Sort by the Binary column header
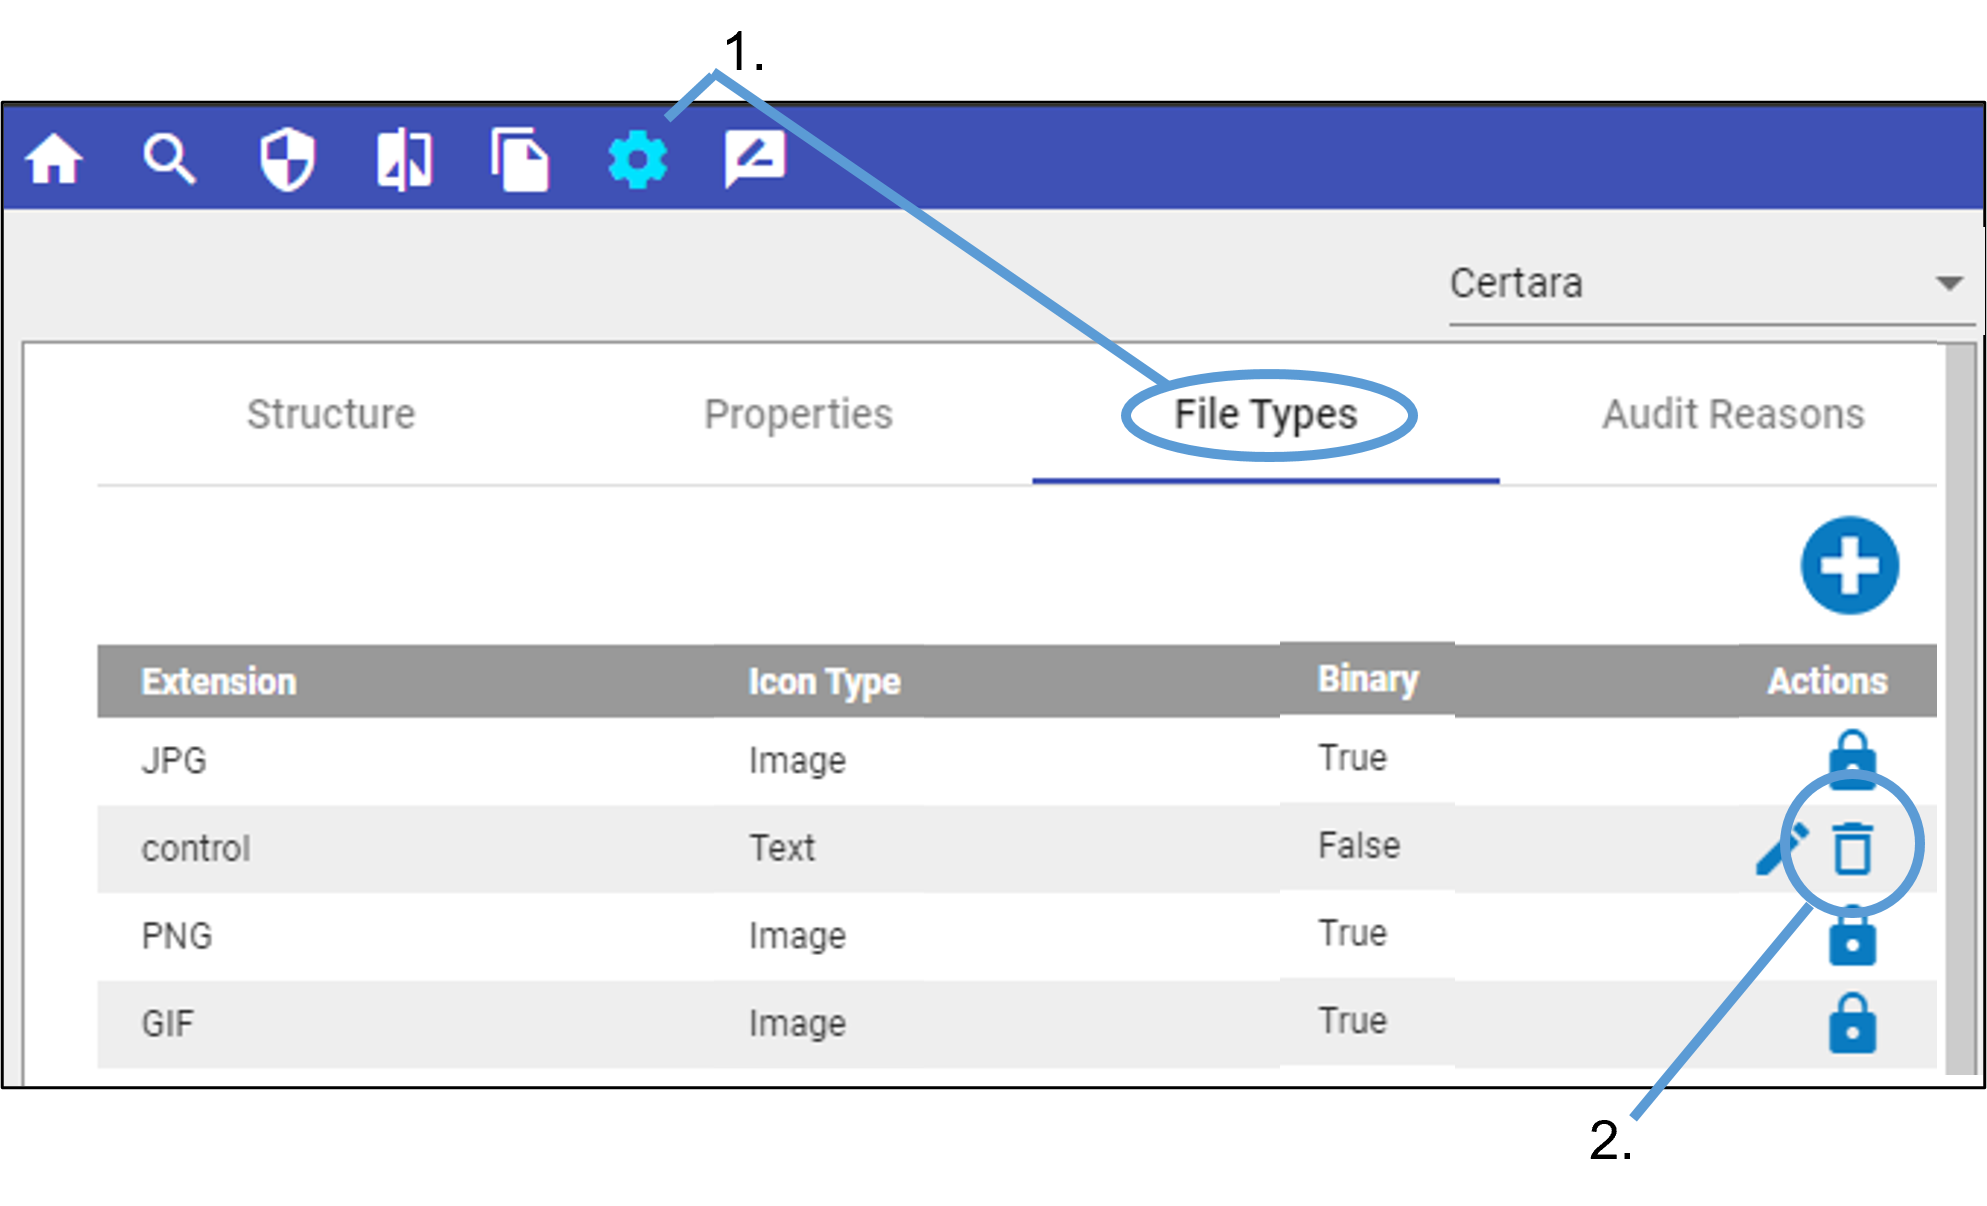The width and height of the screenshot is (1987, 1206). 1367,678
